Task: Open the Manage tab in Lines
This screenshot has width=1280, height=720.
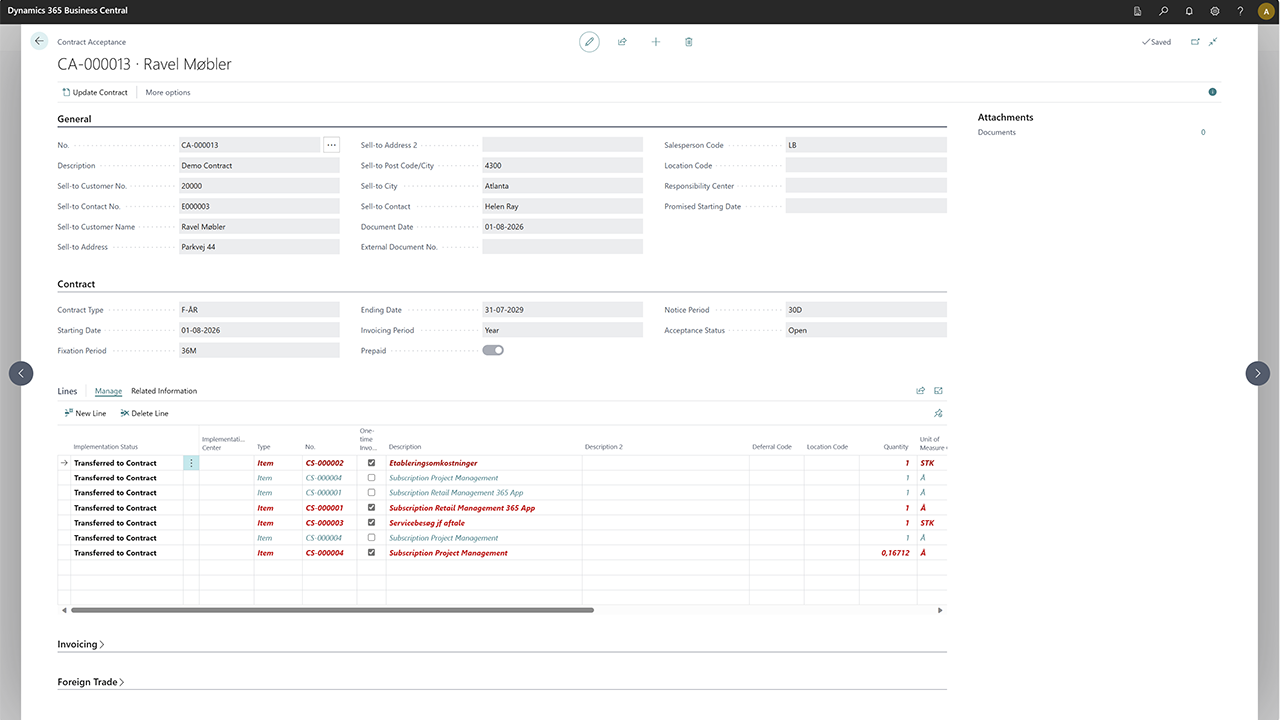Action: 108,391
